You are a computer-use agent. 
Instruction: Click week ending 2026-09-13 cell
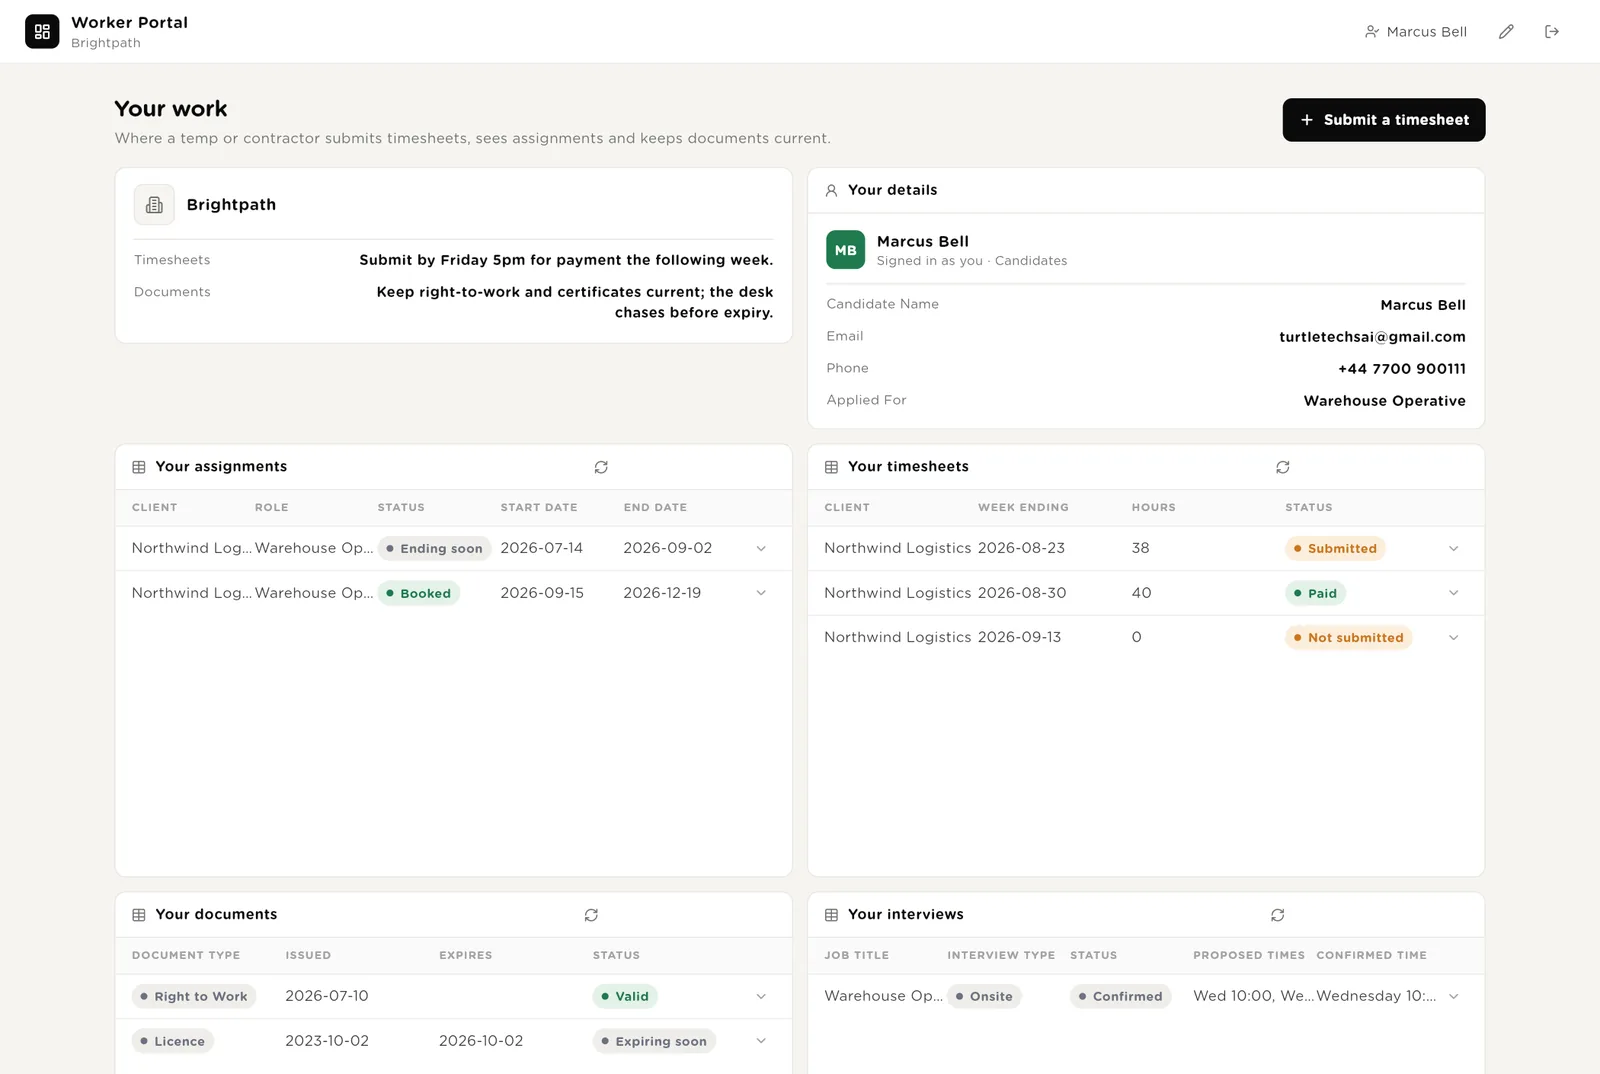click(1020, 638)
